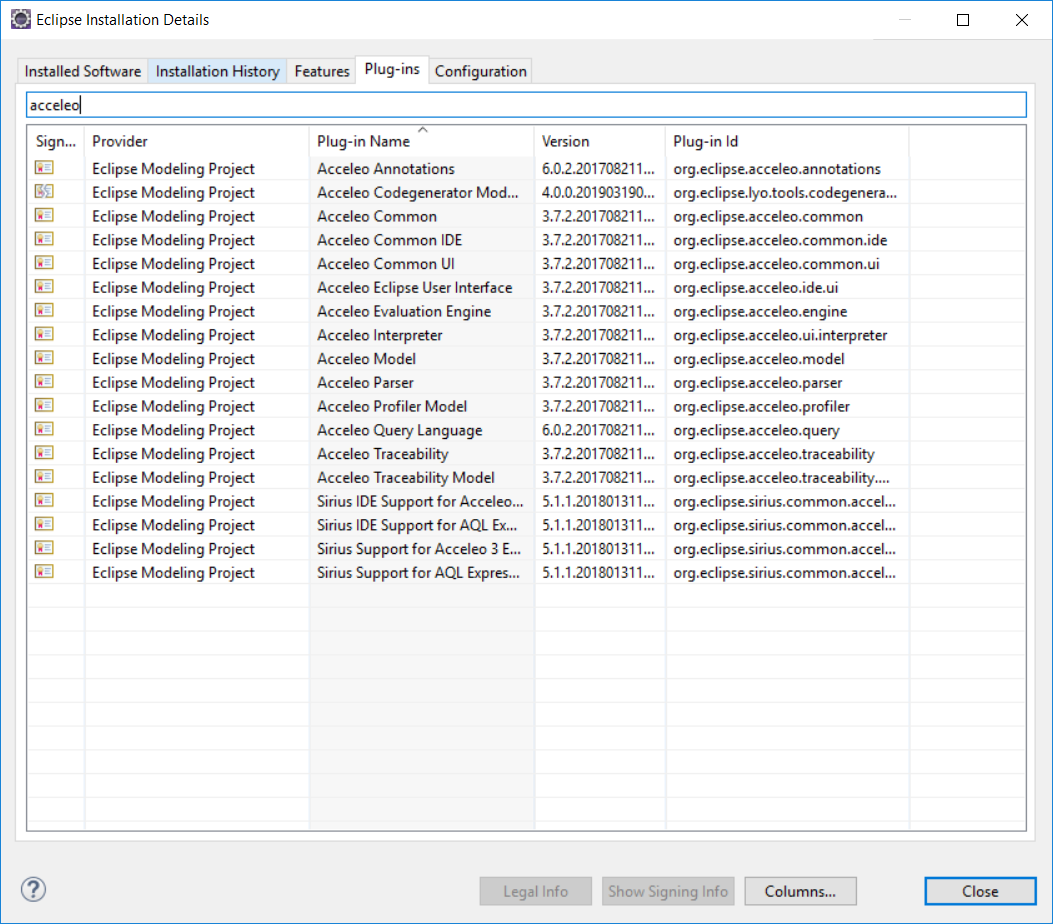Click the Show Signing Info button

[x=668, y=891]
